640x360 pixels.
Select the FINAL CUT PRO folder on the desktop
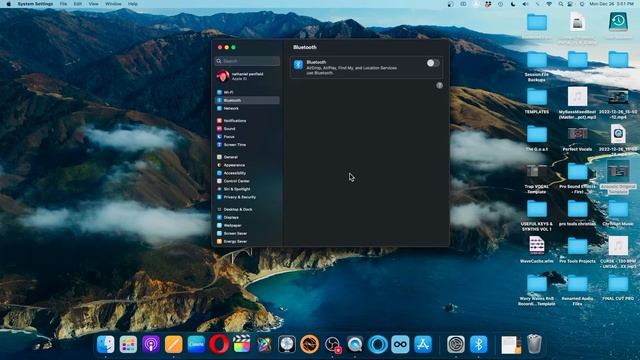(x=618, y=288)
